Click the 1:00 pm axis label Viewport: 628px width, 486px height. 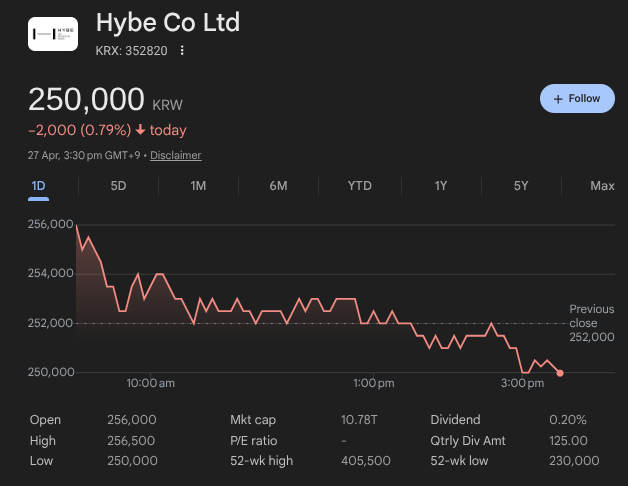[374, 383]
